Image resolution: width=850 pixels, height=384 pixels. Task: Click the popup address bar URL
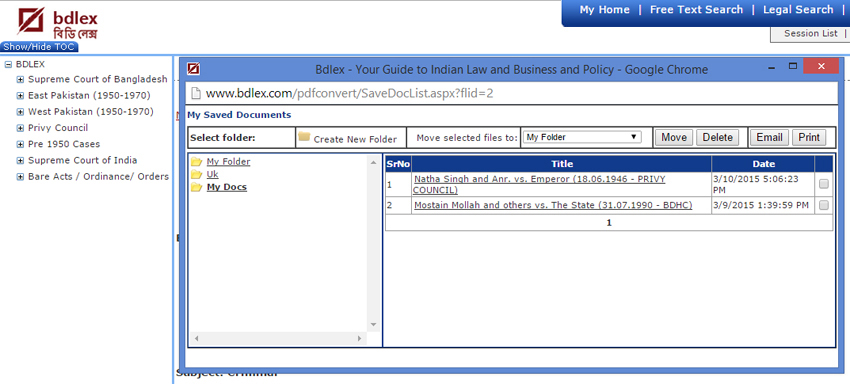350,93
